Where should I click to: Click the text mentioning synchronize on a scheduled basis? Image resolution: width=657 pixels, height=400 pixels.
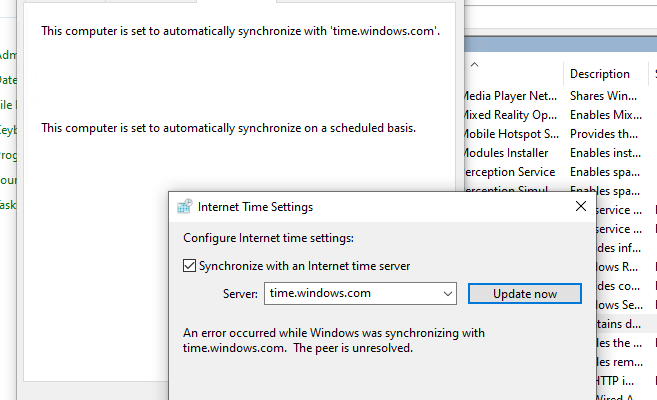(228, 128)
